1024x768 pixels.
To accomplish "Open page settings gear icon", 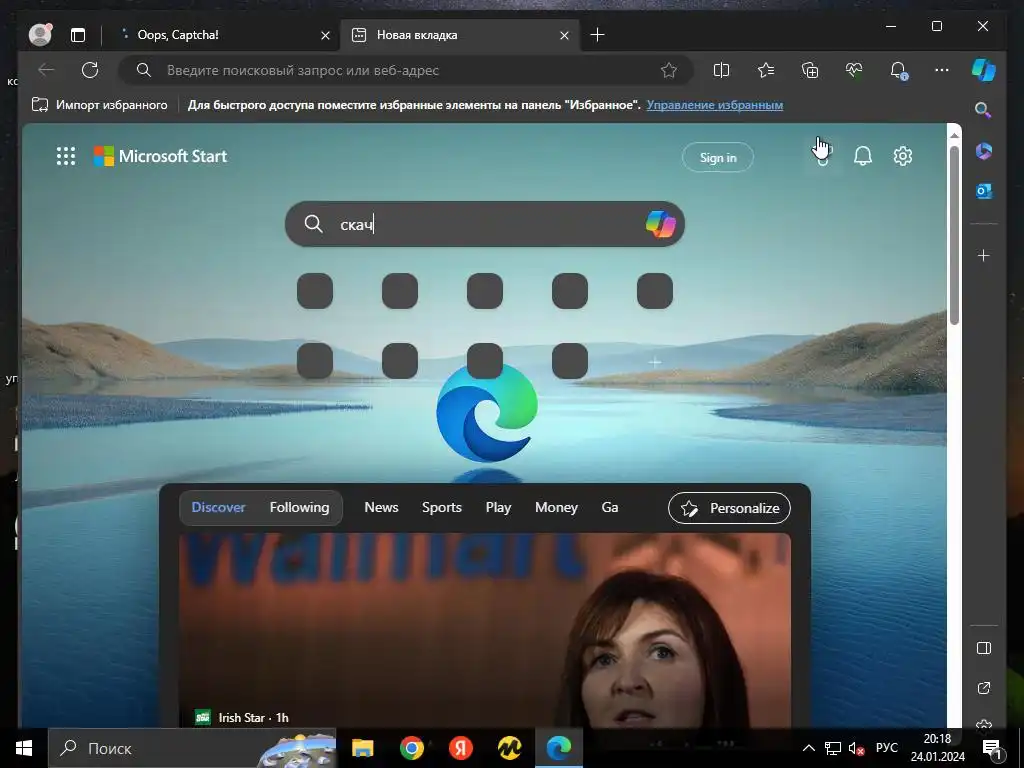I will coord(903,156).
